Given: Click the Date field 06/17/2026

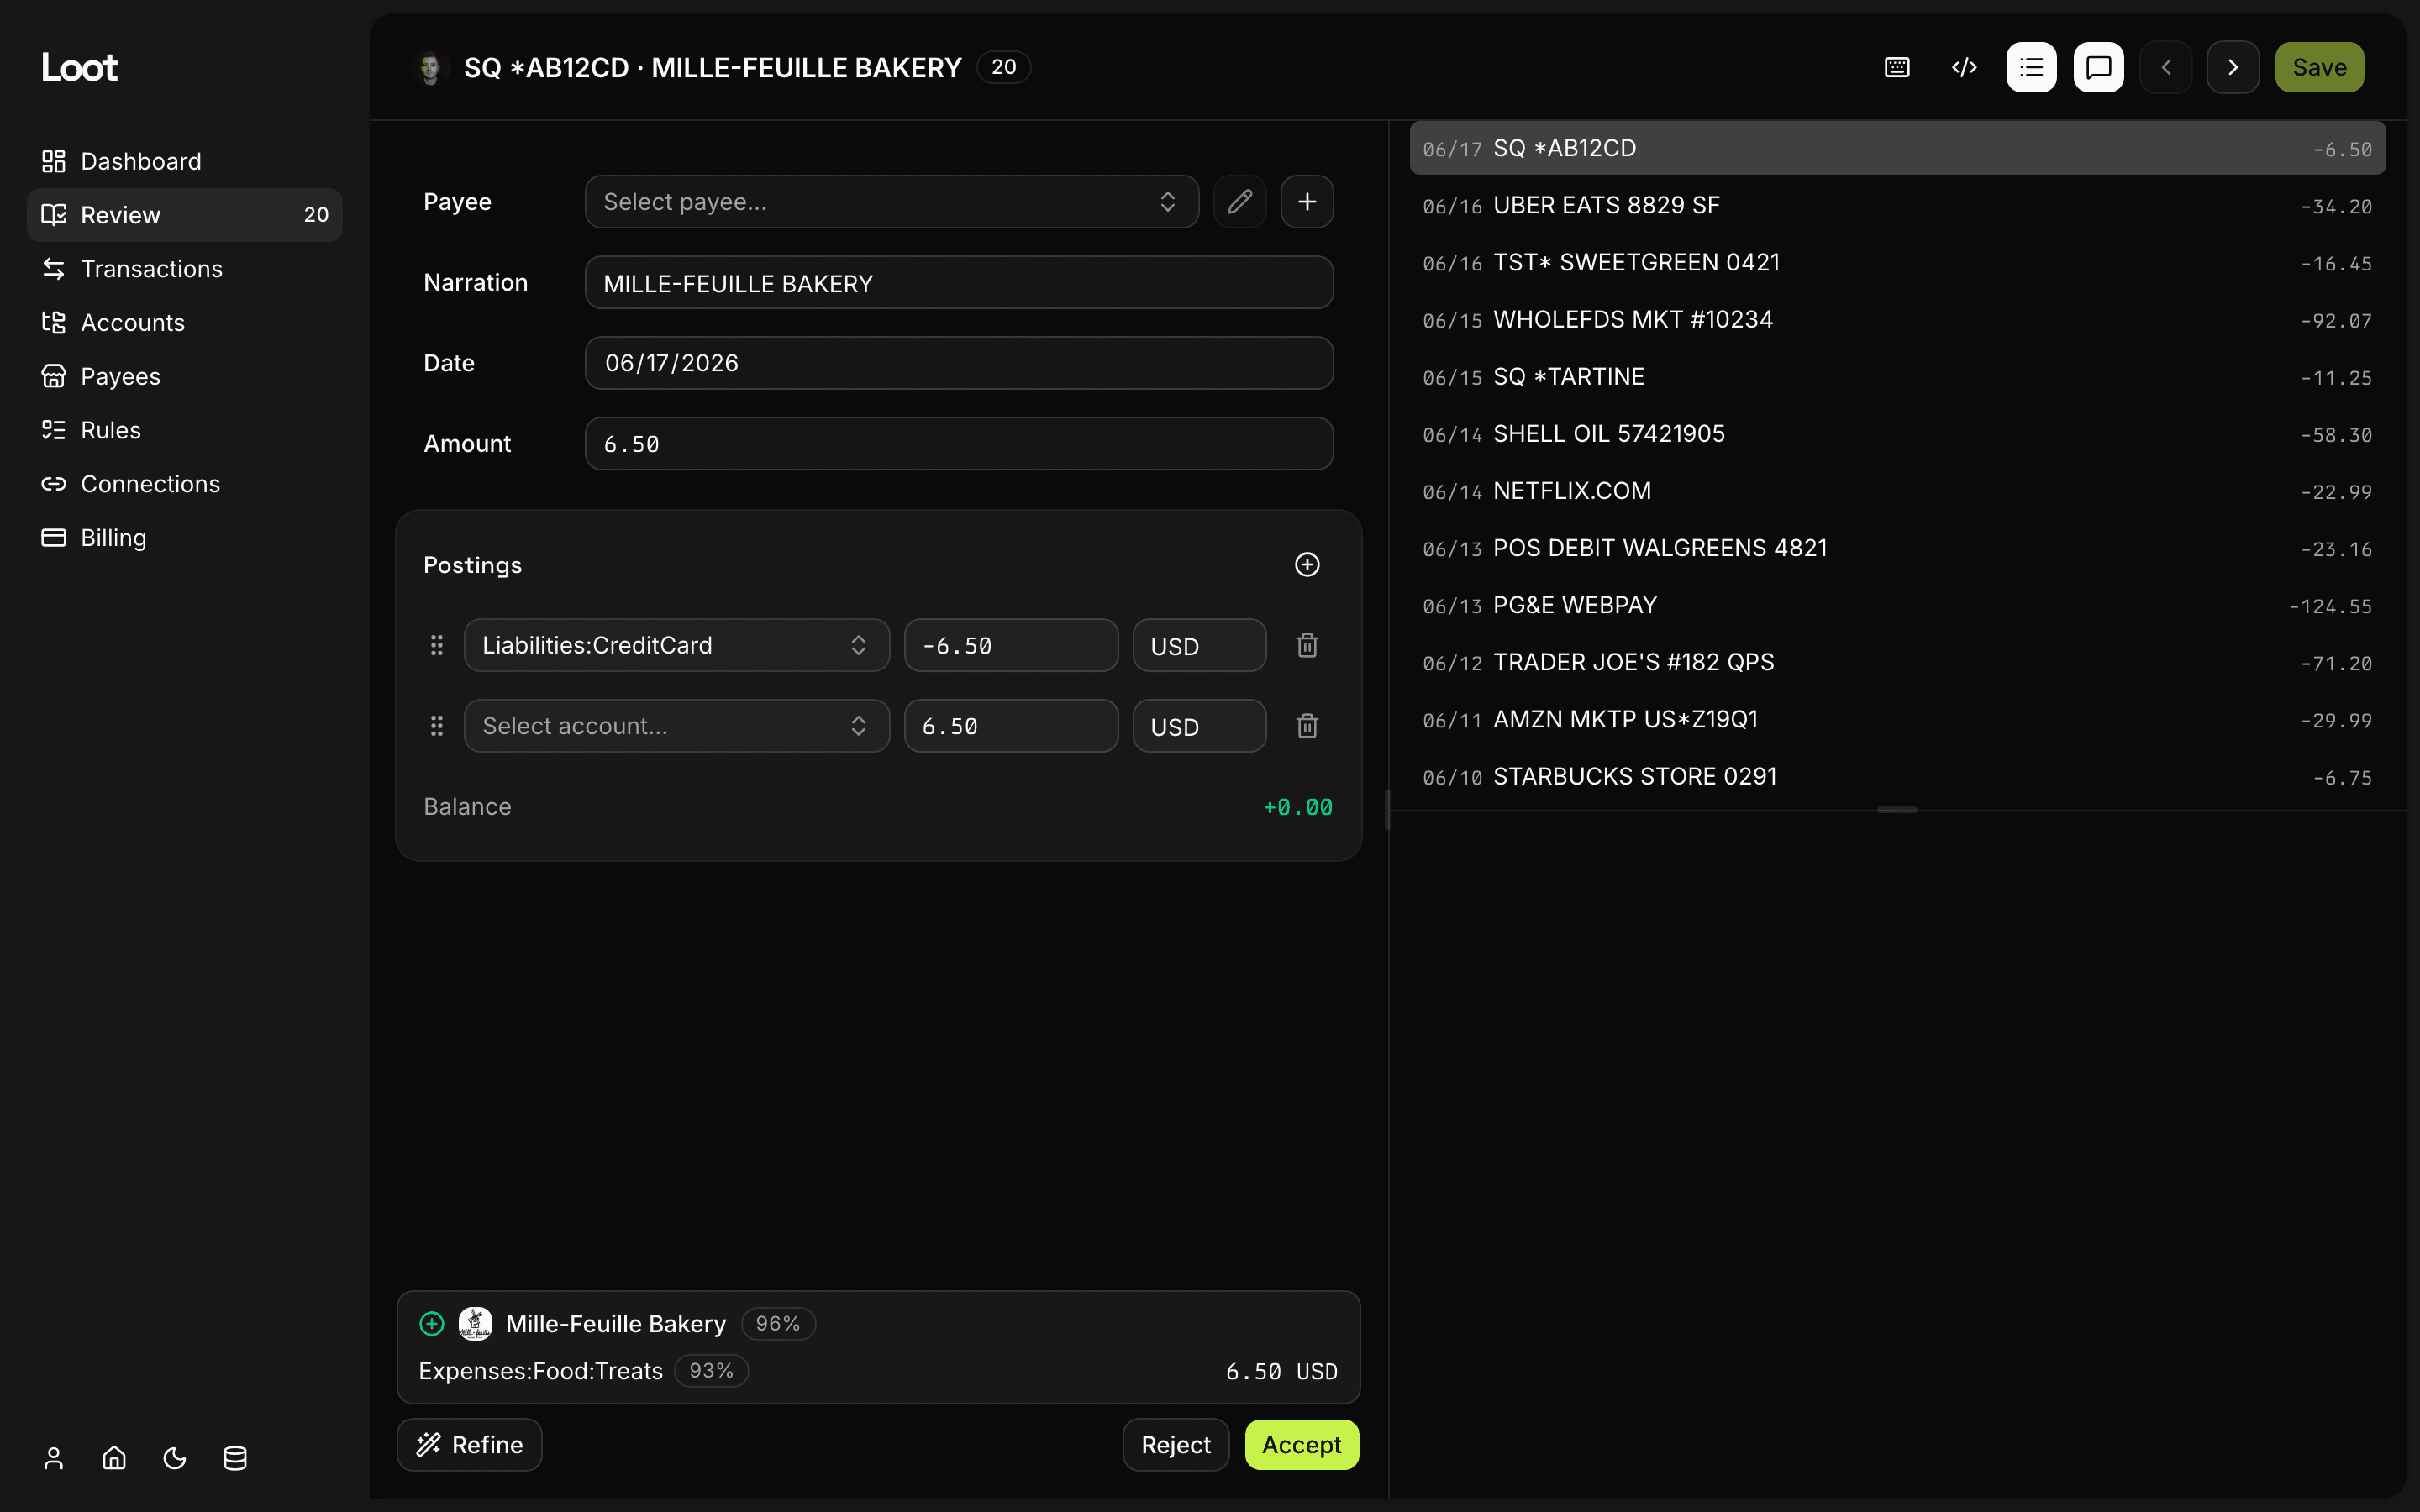Looking at the screenshot, I should (958, 363).
